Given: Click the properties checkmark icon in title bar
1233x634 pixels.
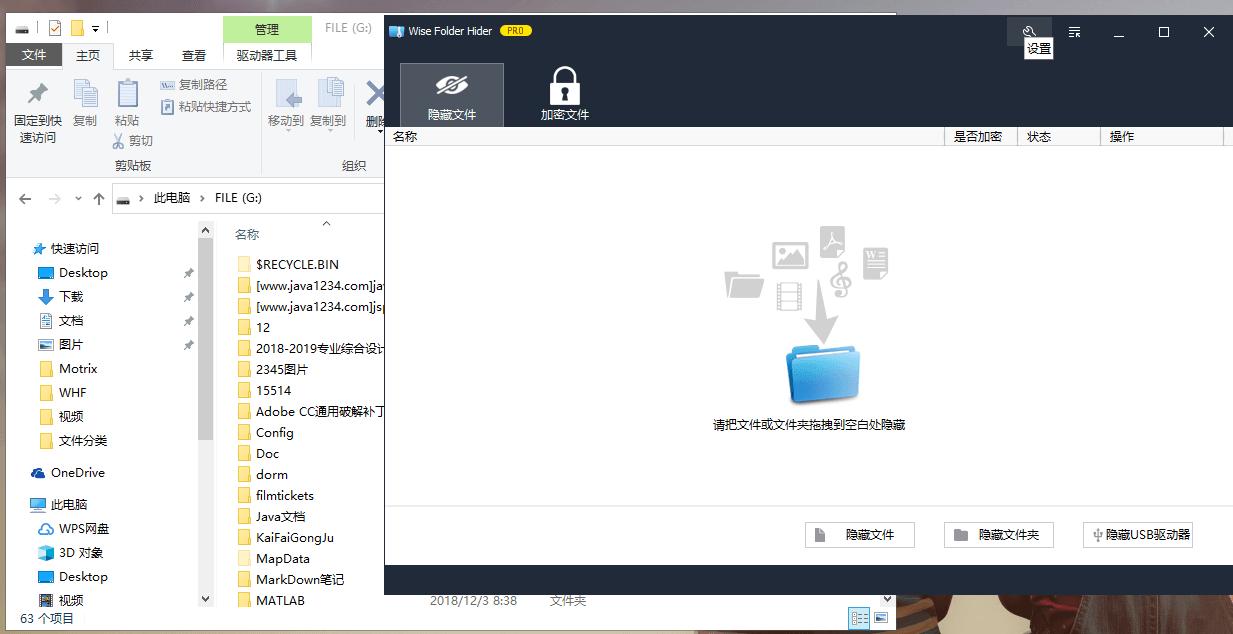Looking at the screenshot, I should click(55, 28).
